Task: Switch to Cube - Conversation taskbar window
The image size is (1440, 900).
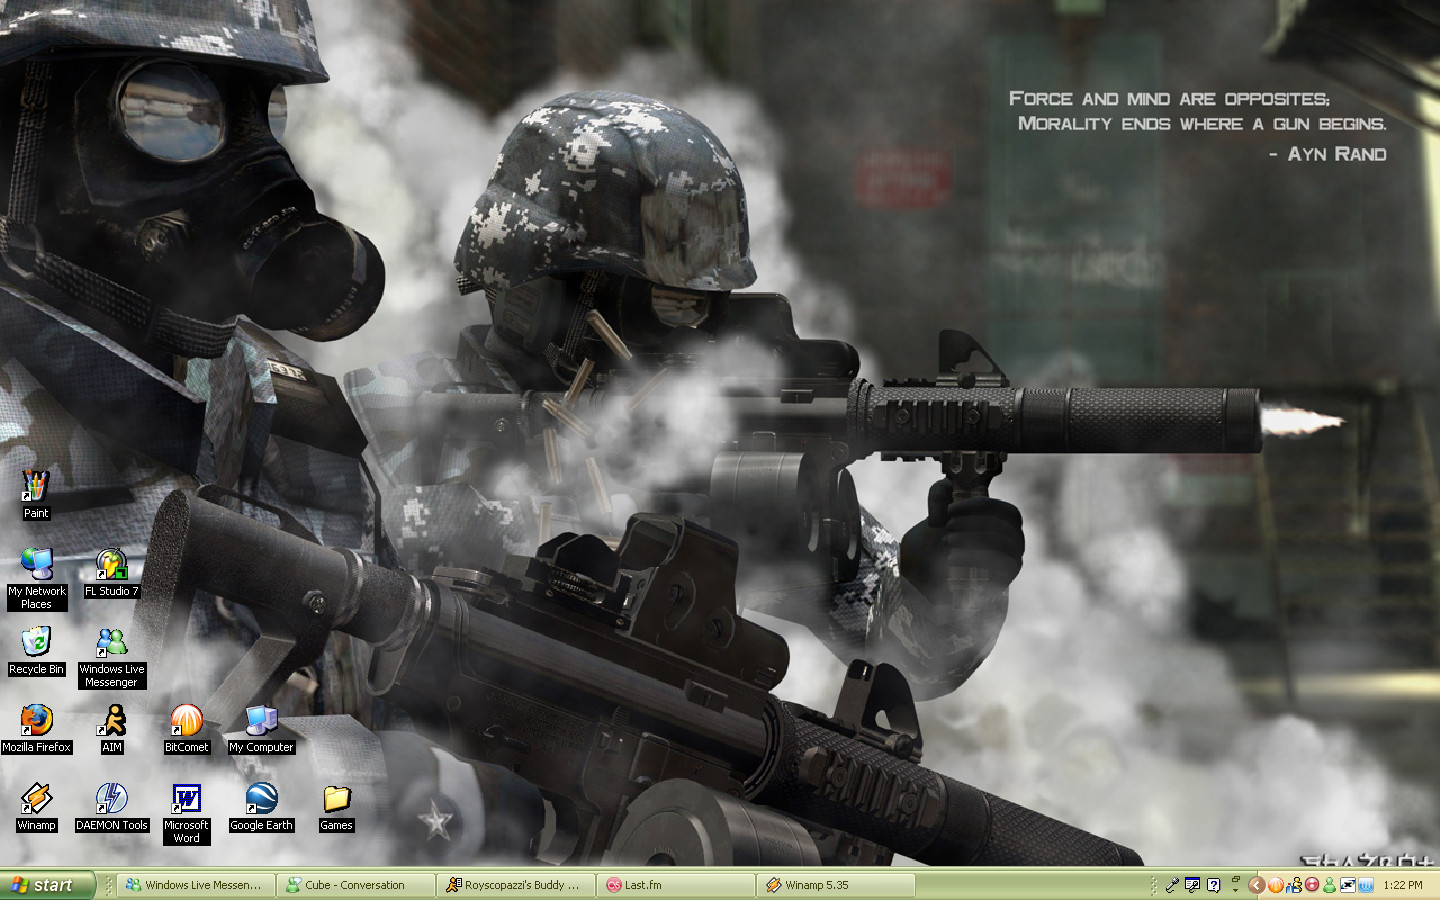Action: point(356,885)
